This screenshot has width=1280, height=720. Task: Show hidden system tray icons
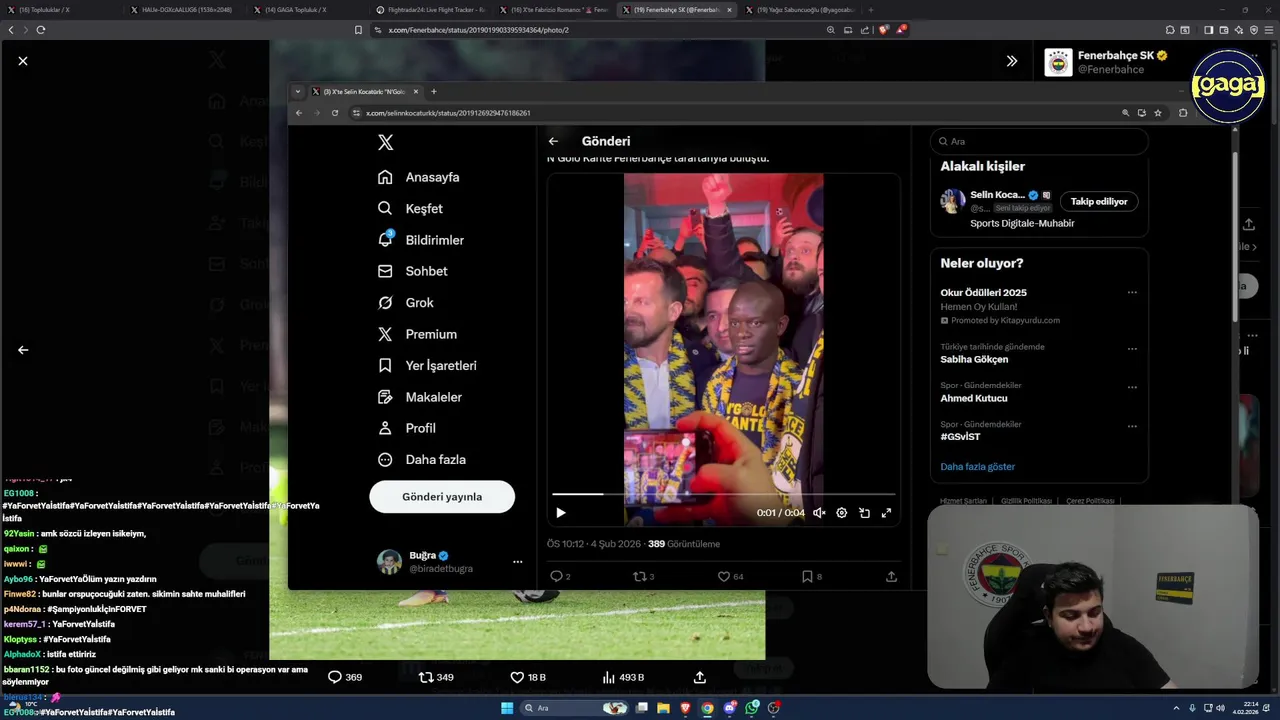pos(1176,708)
